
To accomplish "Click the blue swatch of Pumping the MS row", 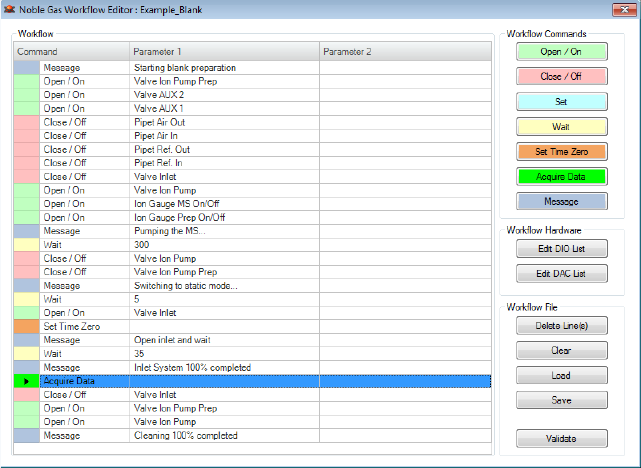I will point(27,231).
